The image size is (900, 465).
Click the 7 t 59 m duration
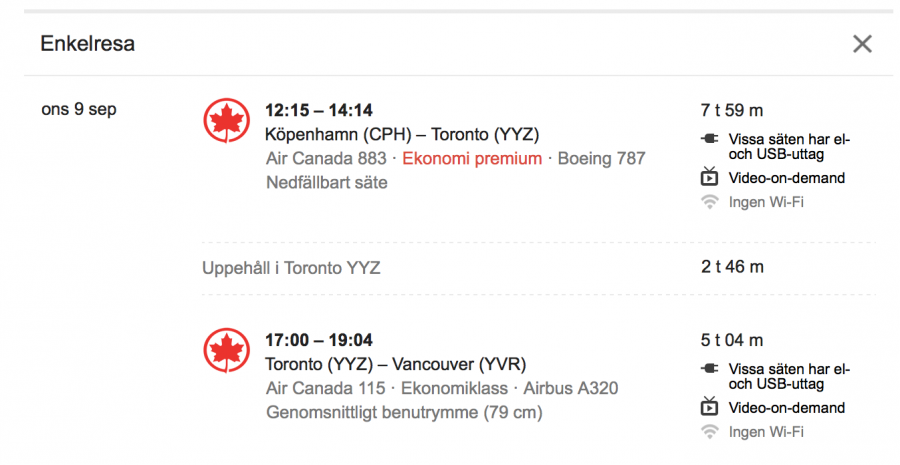732,110
